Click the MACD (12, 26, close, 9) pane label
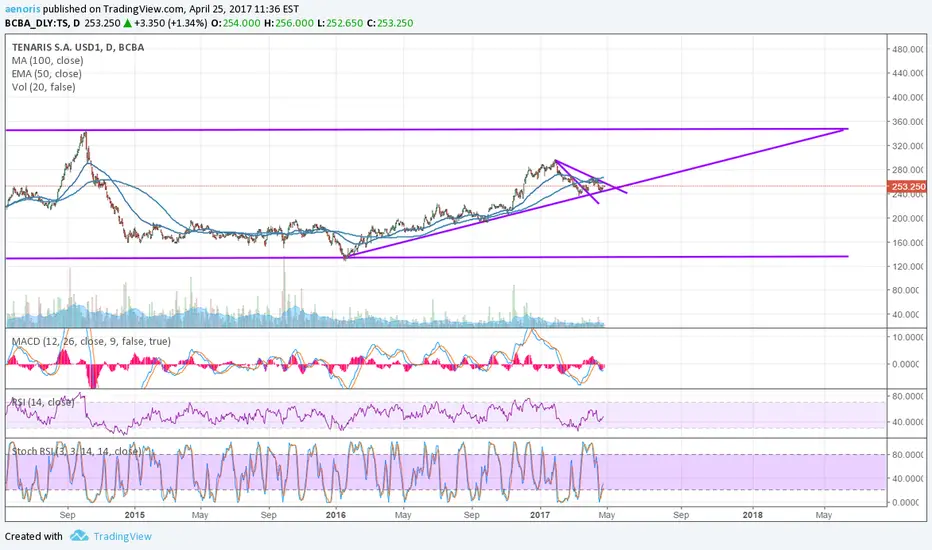 (x=91, y=341)
